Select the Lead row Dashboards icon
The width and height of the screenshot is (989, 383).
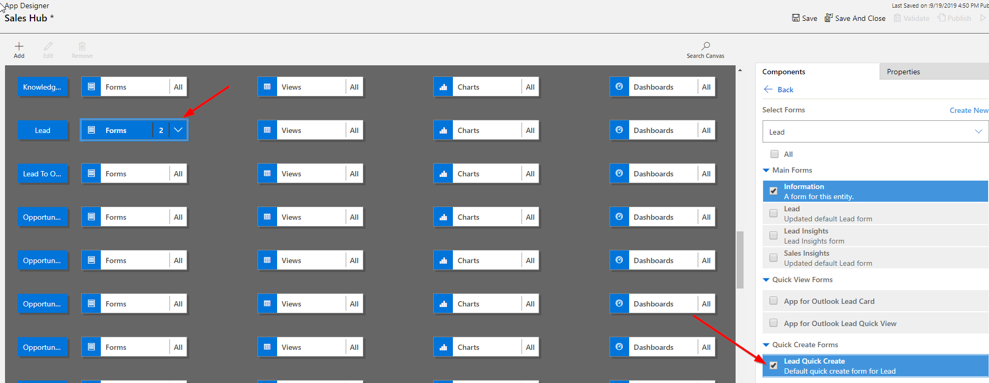coord(619,130)
